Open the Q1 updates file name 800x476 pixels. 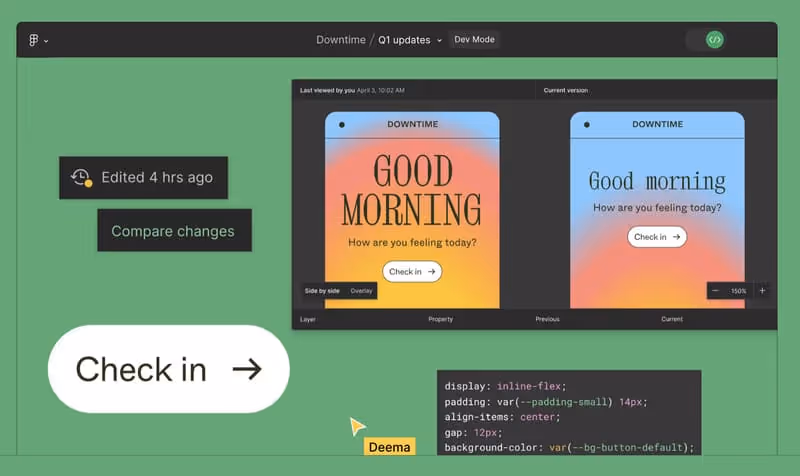point(404,40)
